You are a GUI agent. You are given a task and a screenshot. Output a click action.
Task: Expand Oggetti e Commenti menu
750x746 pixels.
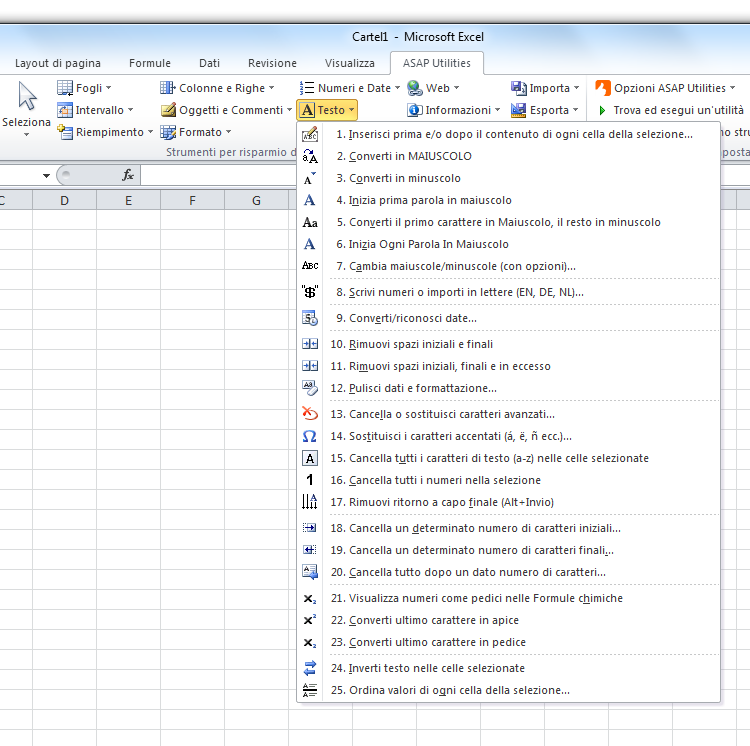click(226, 110)
